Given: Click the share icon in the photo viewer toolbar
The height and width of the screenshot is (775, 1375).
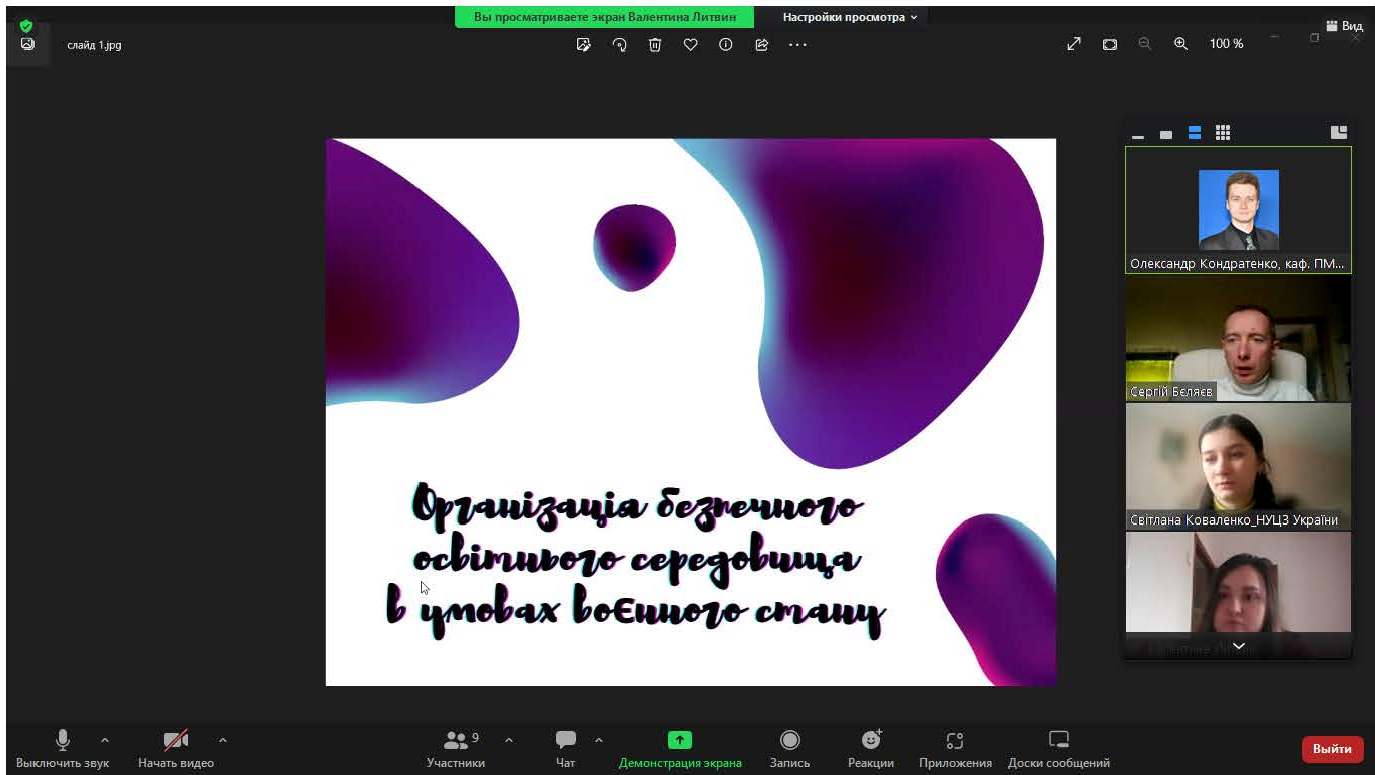Looking at the screenshot, I should tap(762, 45).
